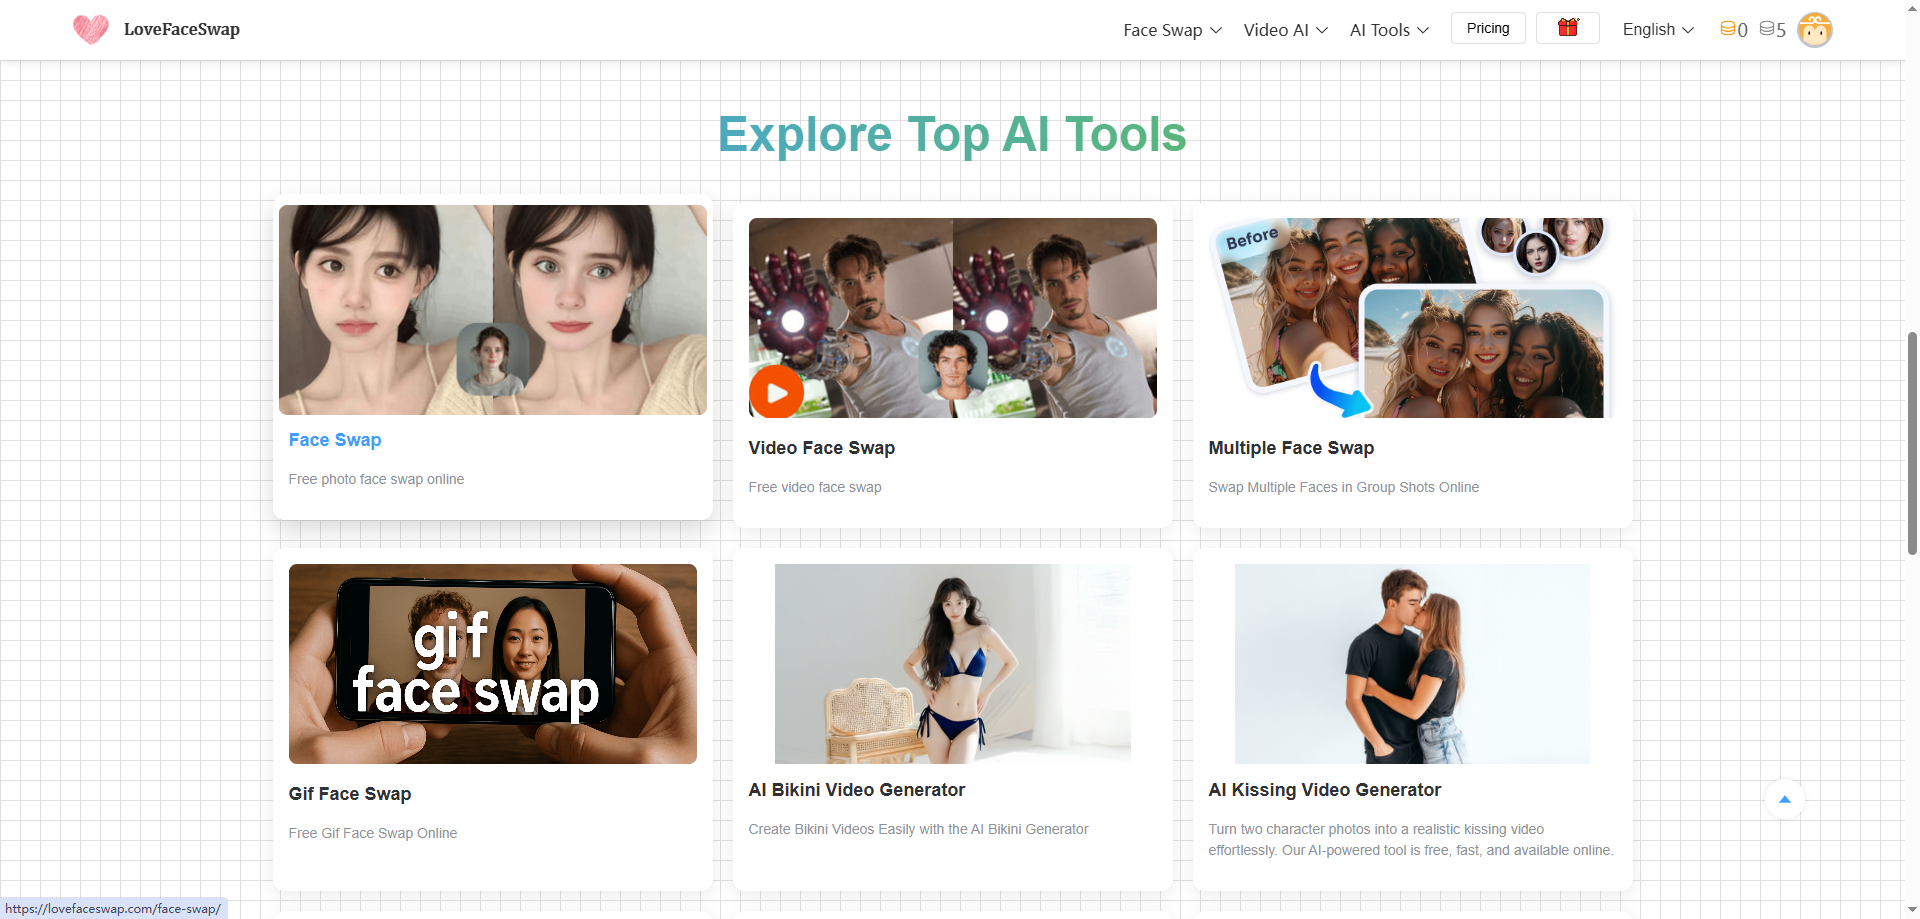Open the red gift box button
This screenshot has width=1920, height=919.
pyautogui.click(x=1568, y=28)
